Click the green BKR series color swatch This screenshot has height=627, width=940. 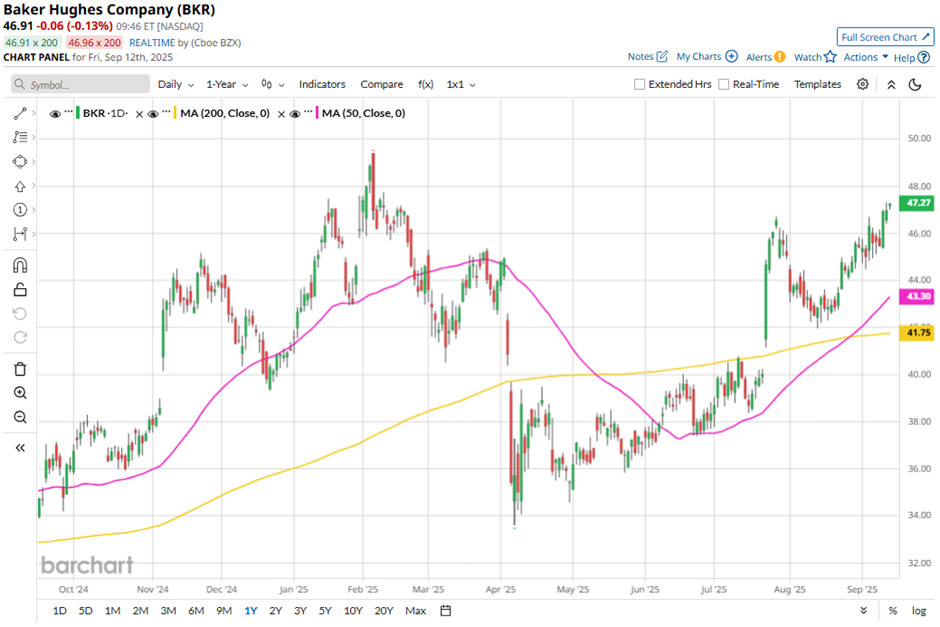(x=78, y=113)
